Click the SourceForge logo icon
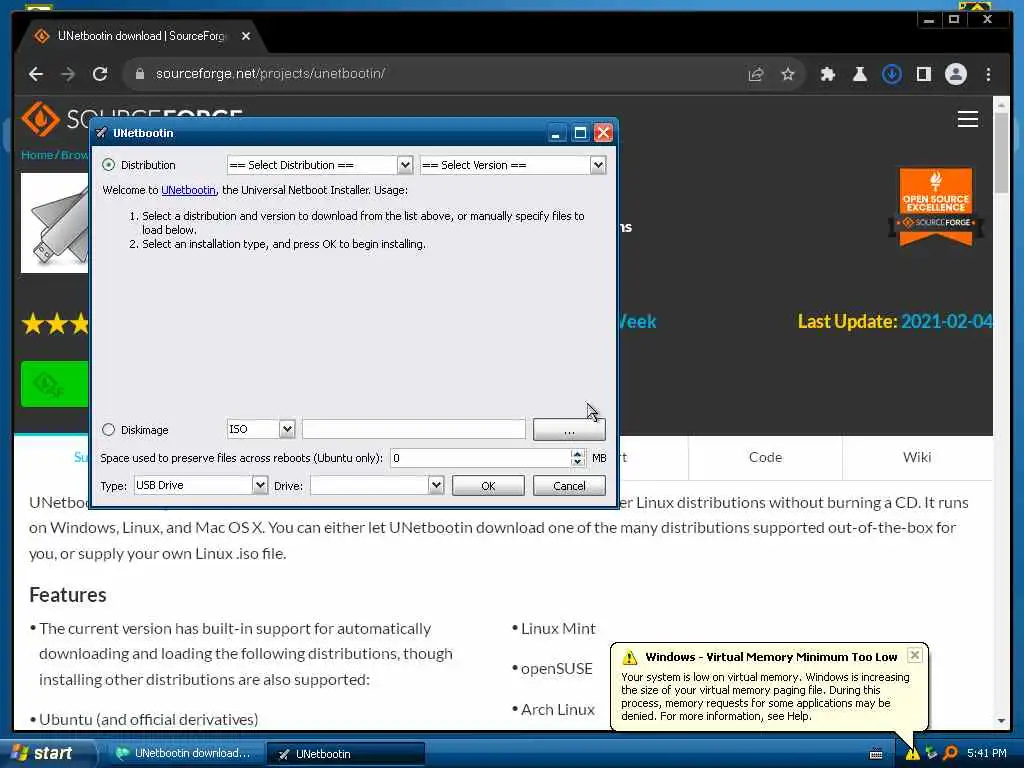 pyautogui.click(x=40, y=118)
